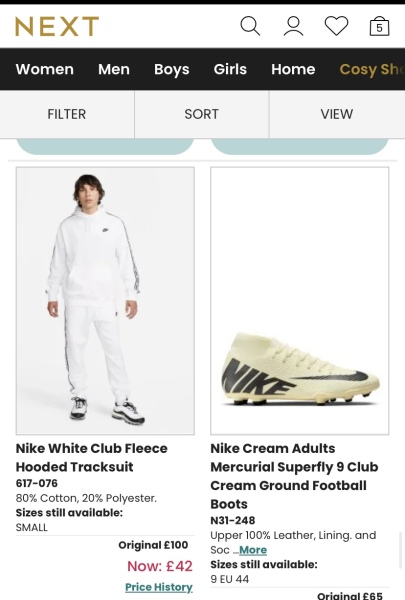Go to the Women section
Image resolution: width=405 pixels, height=600 pixels.
pyautogui.click(x=45, y=69)
